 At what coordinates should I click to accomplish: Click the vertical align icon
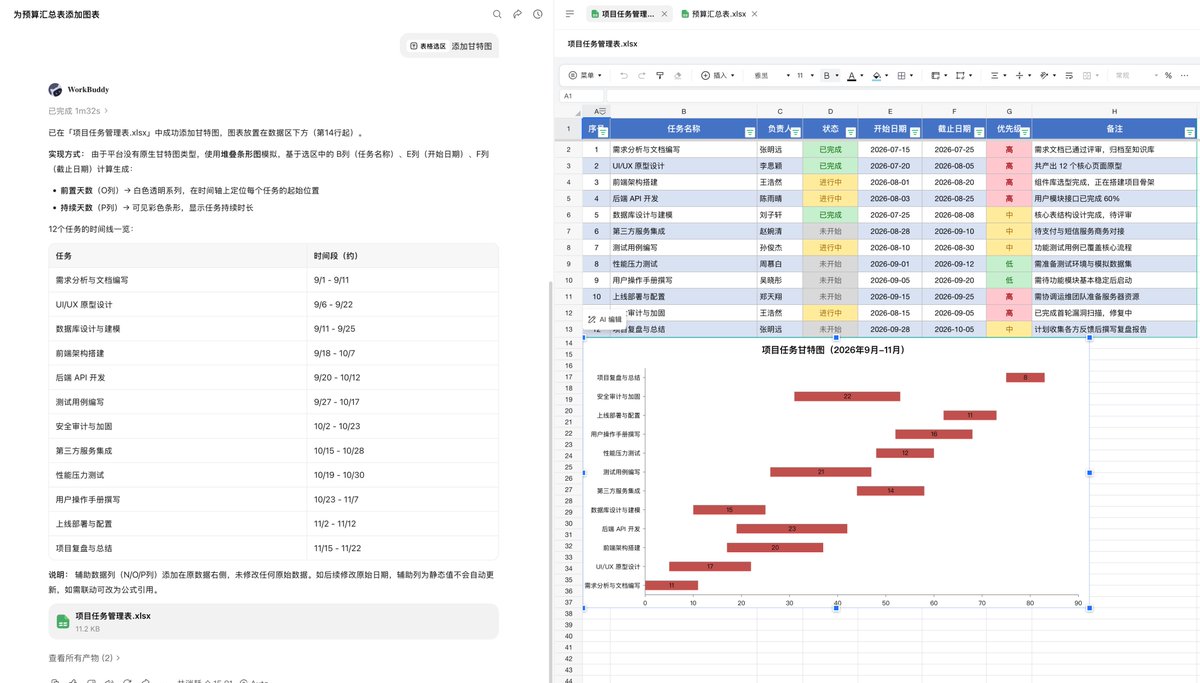[x=1019, y=75]
